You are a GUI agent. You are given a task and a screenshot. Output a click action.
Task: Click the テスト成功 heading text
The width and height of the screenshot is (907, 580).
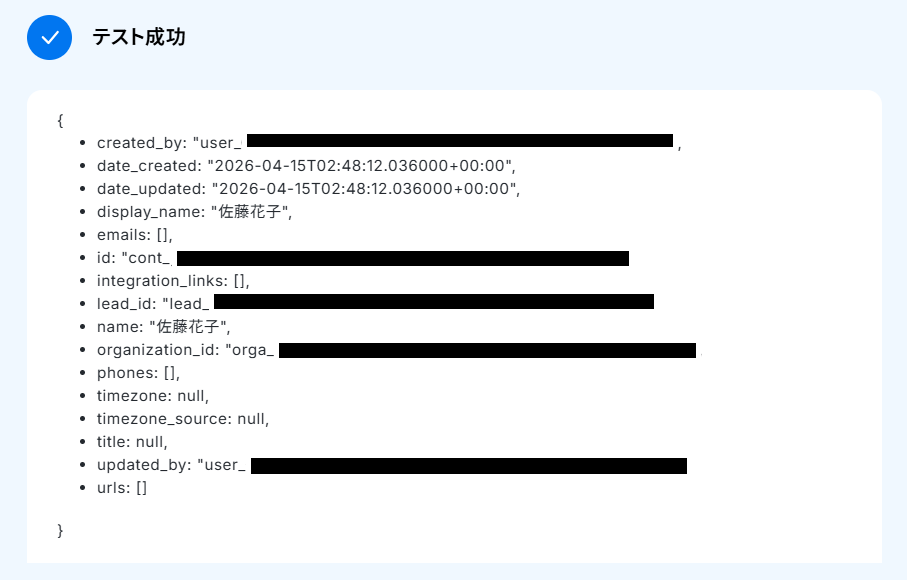[139, 37]
